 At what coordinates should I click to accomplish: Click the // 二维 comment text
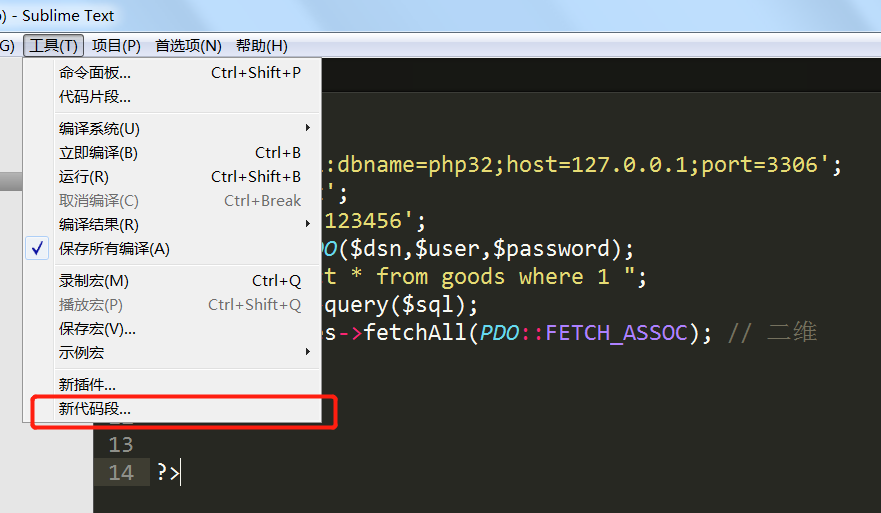click(772, 333)
